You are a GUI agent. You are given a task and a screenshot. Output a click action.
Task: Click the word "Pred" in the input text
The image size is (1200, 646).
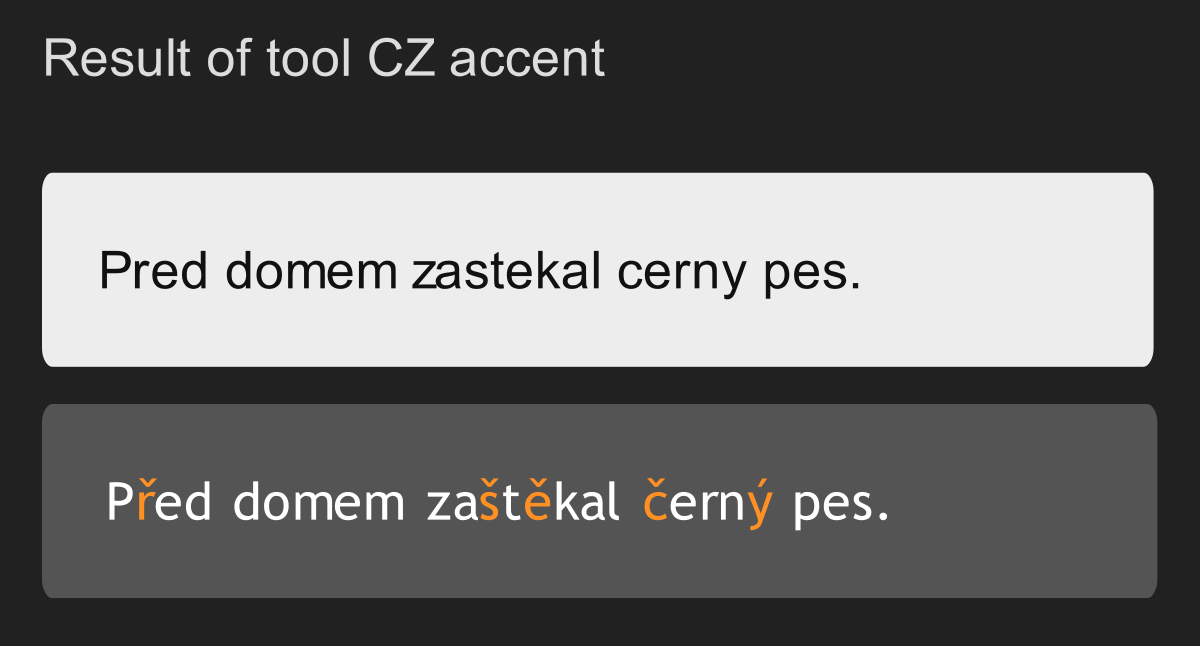[x=153, y=270]
